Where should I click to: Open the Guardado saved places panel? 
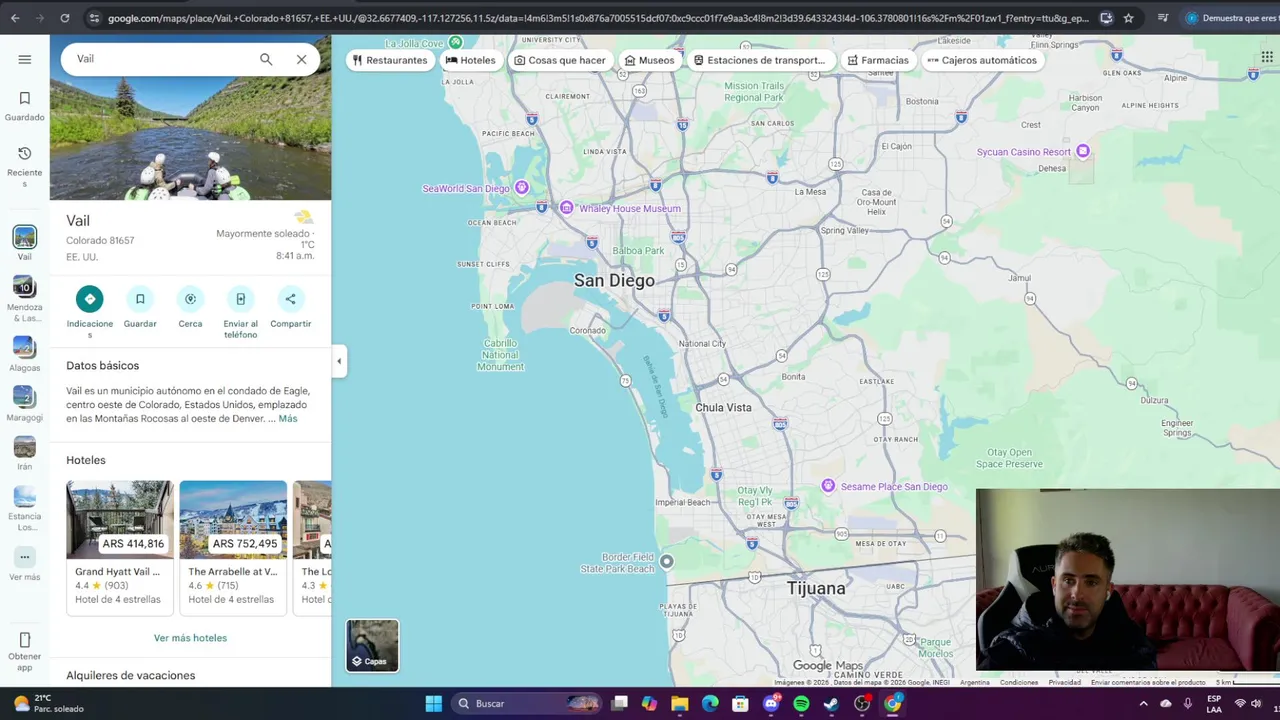tap(24, 106)
